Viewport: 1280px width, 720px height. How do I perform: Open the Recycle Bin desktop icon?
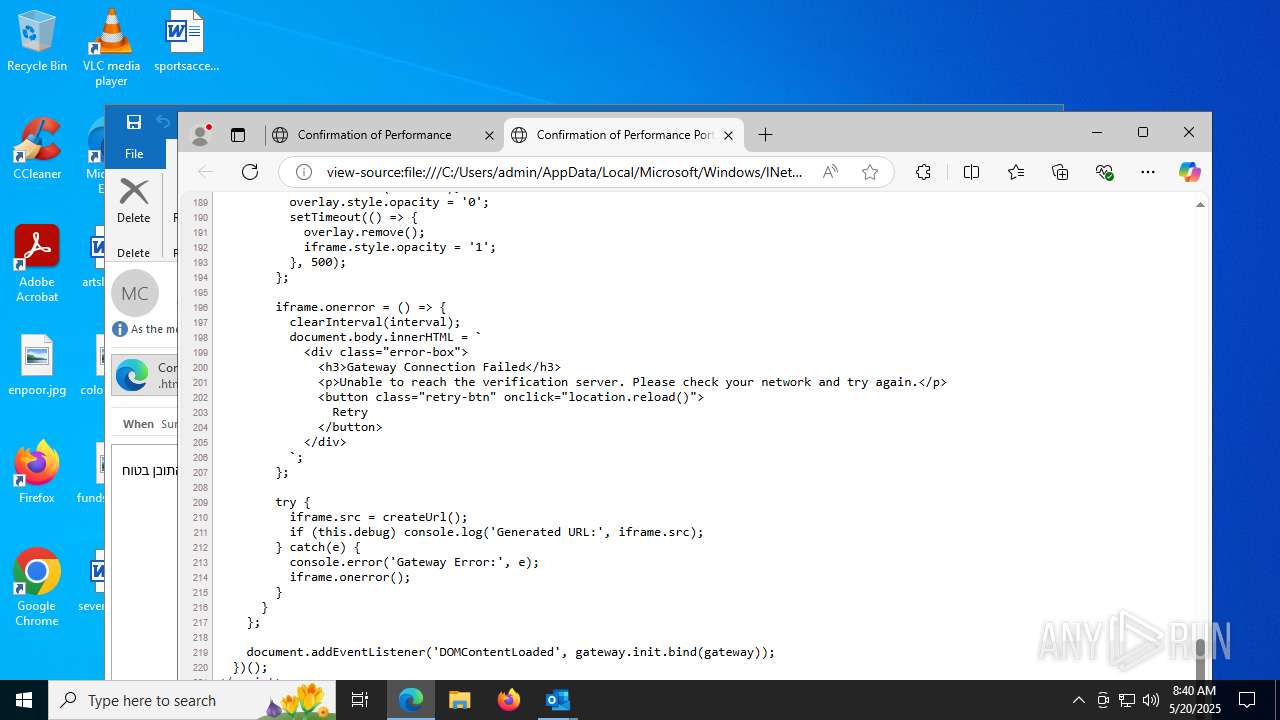(x=37, y=41)
